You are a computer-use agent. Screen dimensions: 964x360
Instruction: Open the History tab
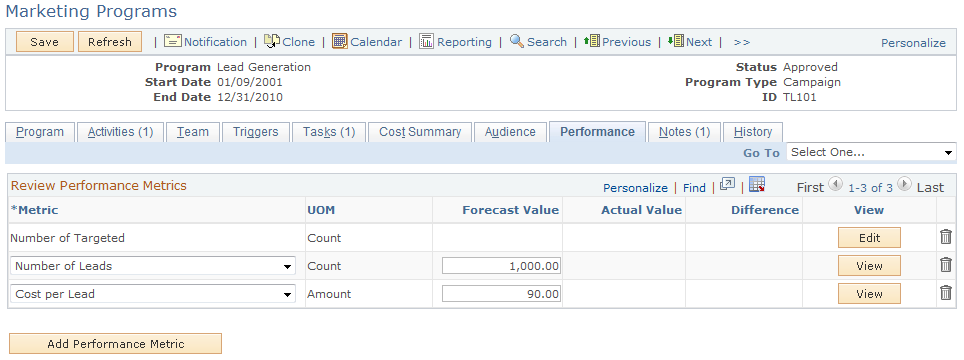coord(753,132)
